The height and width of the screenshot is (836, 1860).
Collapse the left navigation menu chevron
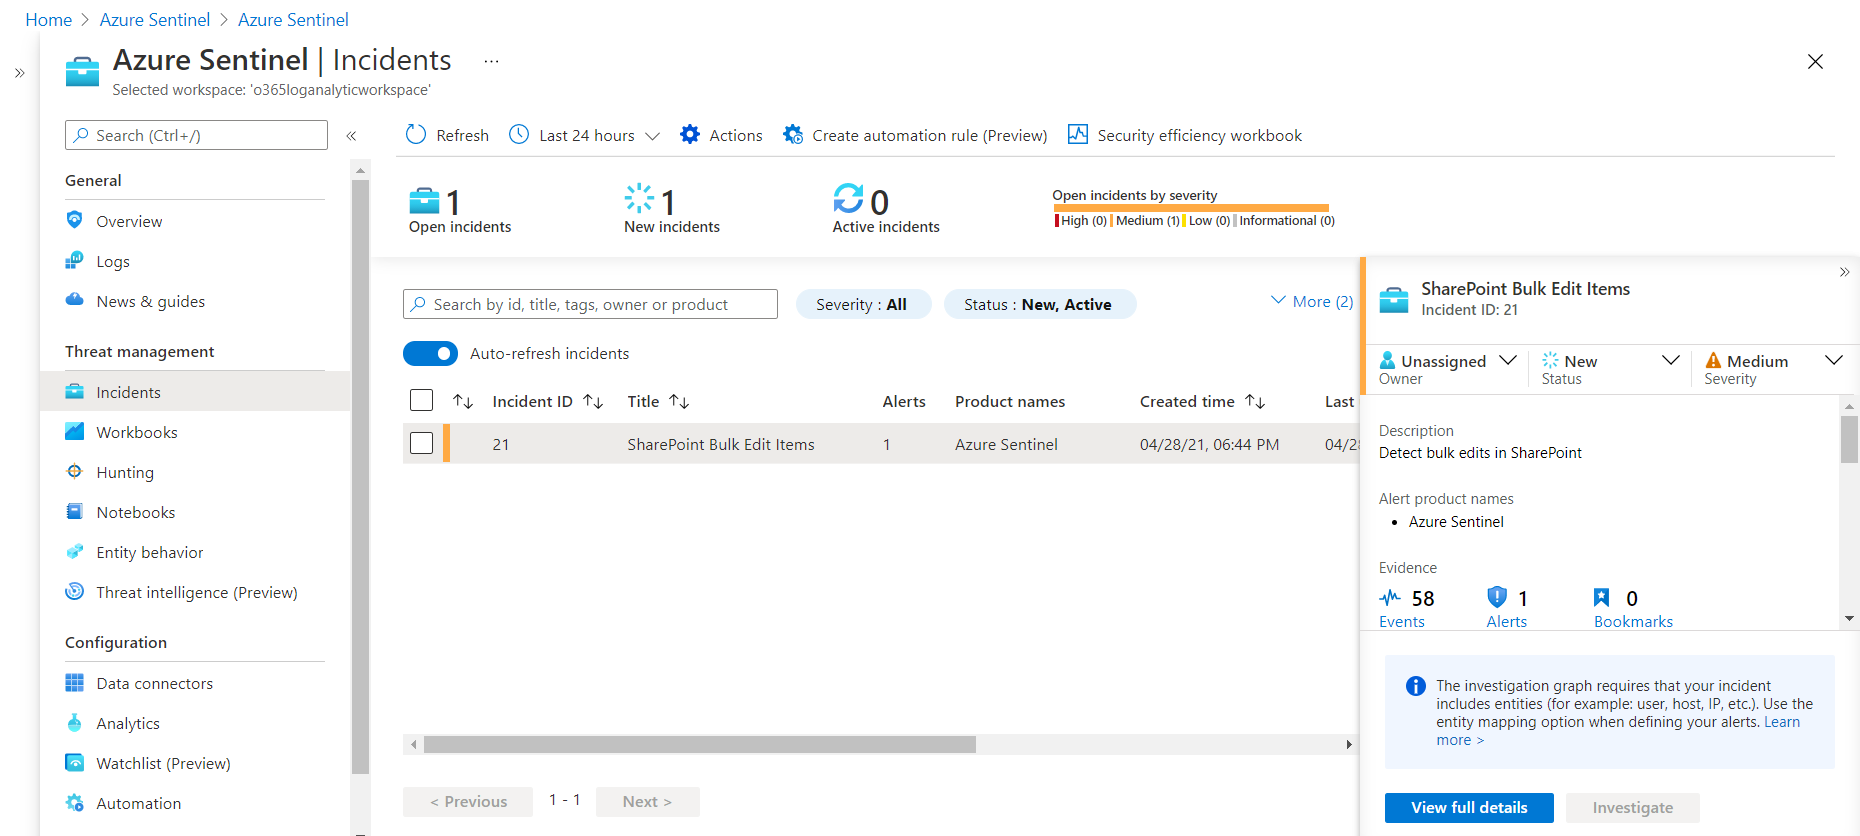click(351, 136)
